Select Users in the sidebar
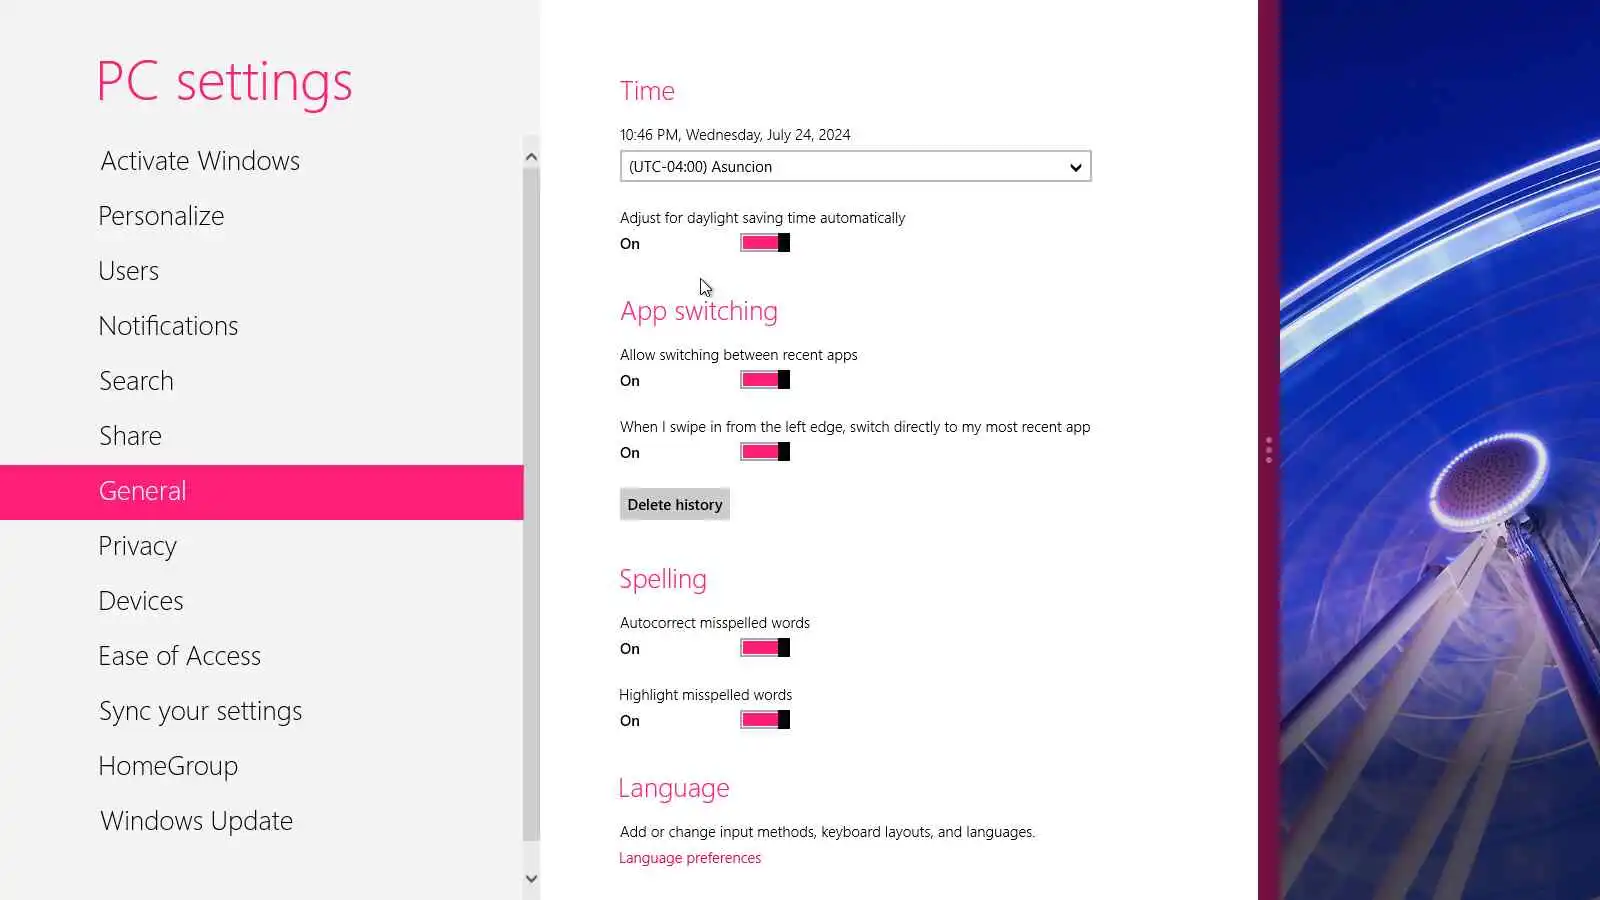 click(x=261, y=271)
